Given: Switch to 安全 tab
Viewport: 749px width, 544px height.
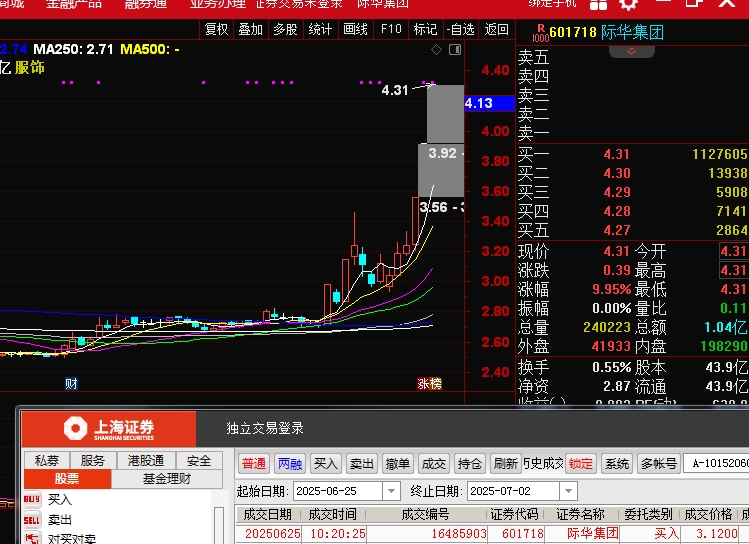Looking at the screenshot, I should [199, 460].
